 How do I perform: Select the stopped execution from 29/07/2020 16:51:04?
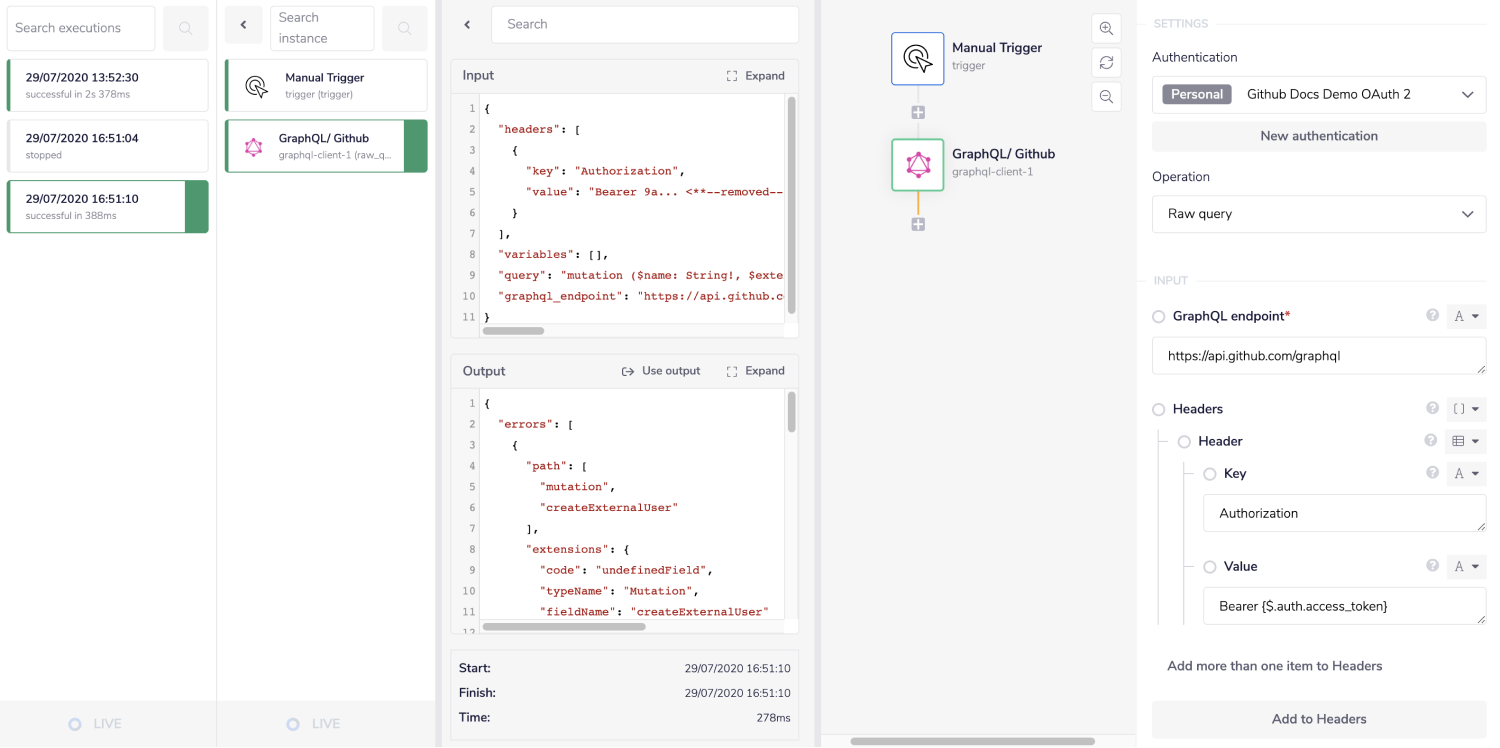pos(107,146)
